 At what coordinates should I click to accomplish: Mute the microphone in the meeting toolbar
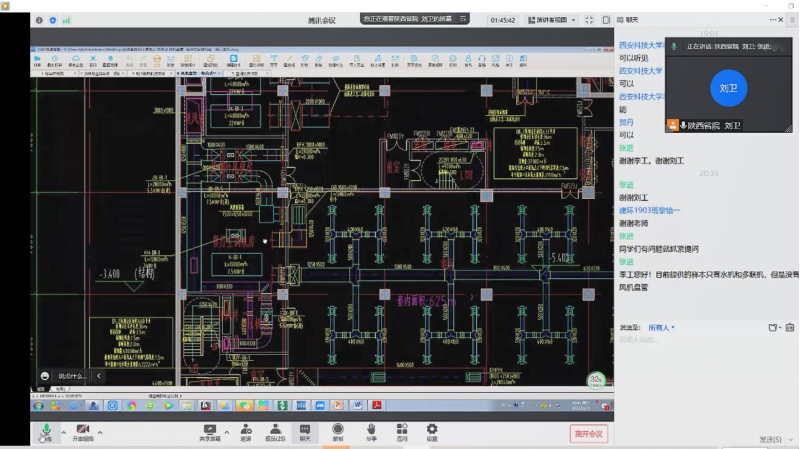(x=44, y=431)
